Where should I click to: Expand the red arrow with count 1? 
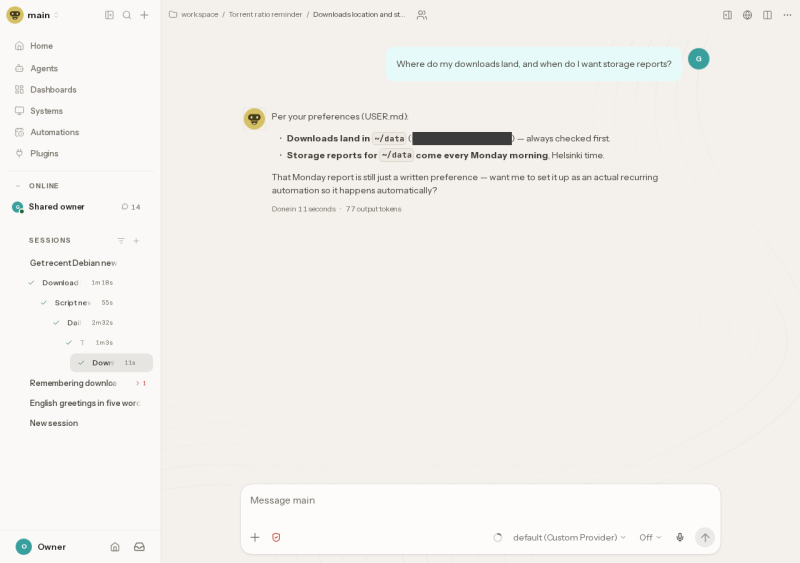(141, 383)
